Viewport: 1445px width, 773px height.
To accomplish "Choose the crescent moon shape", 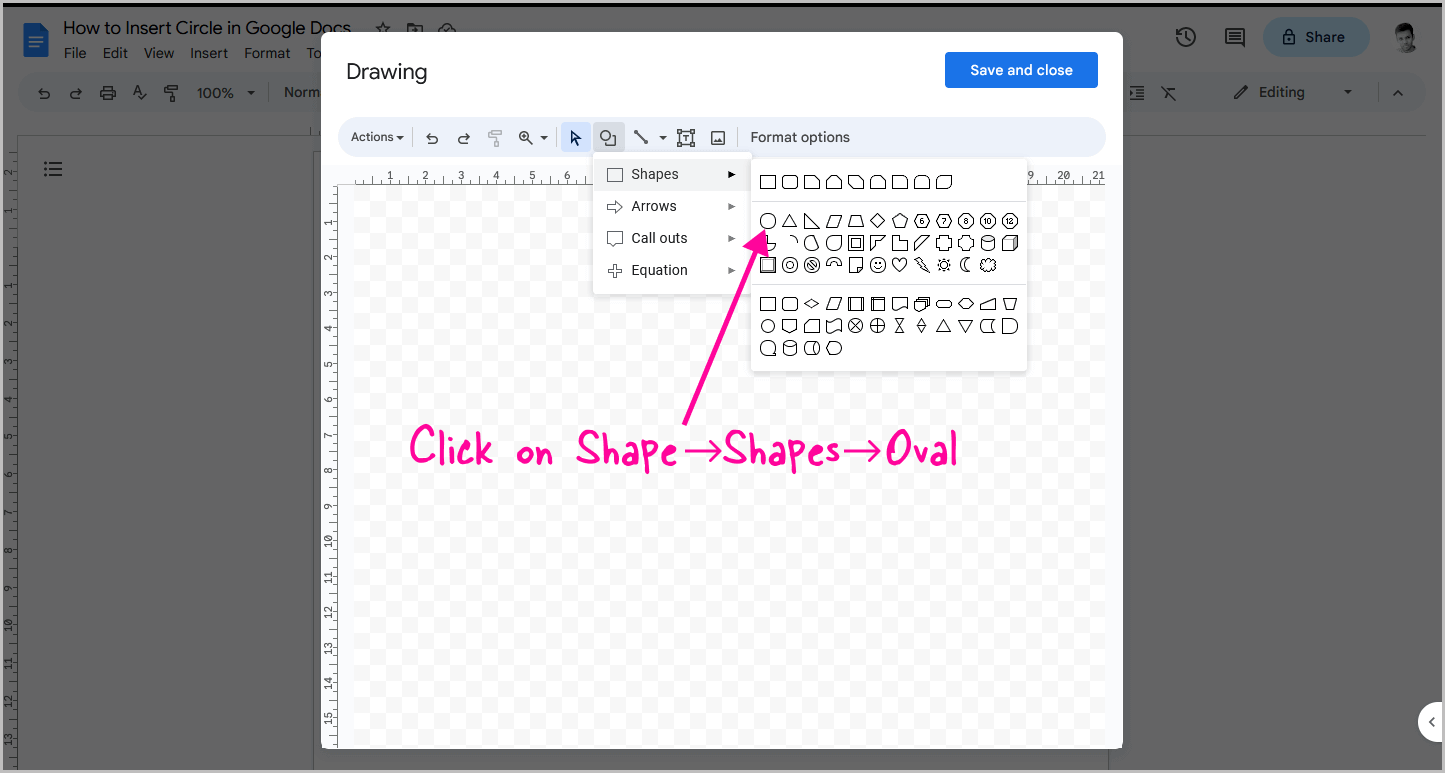I will (966, 265).
